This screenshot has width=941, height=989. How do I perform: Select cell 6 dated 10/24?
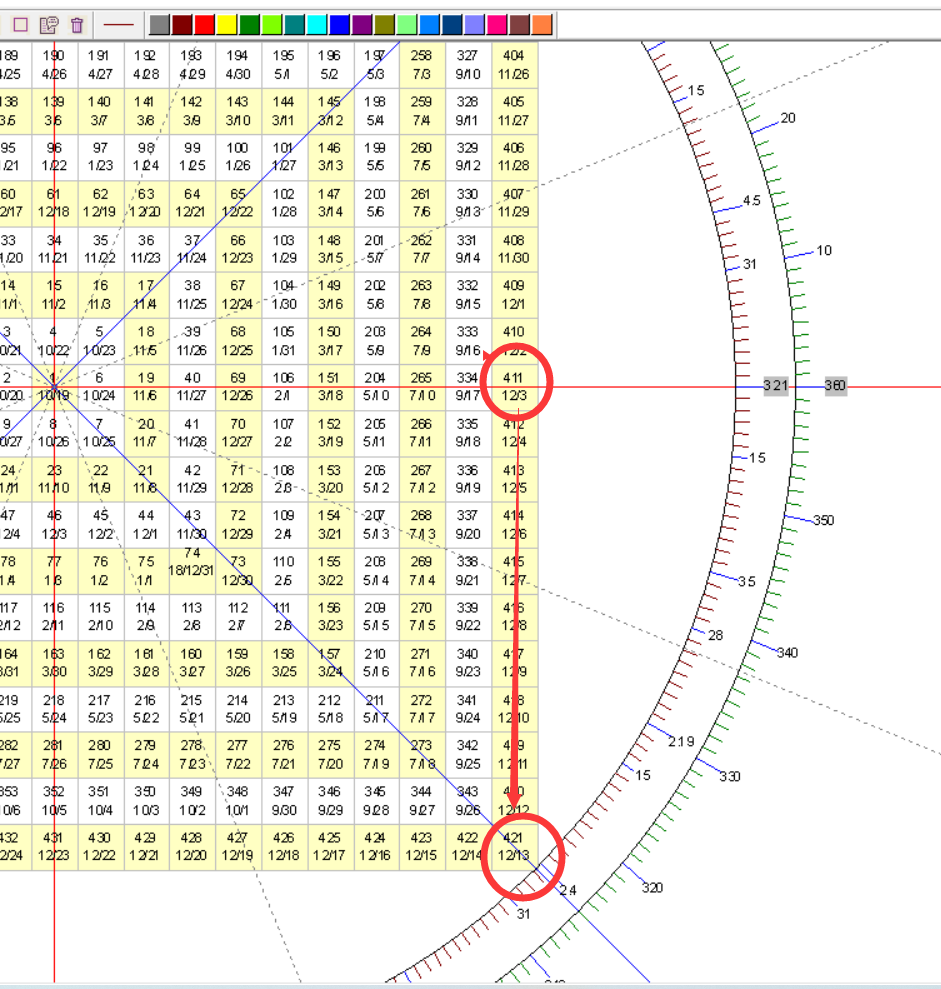[100, 387]
